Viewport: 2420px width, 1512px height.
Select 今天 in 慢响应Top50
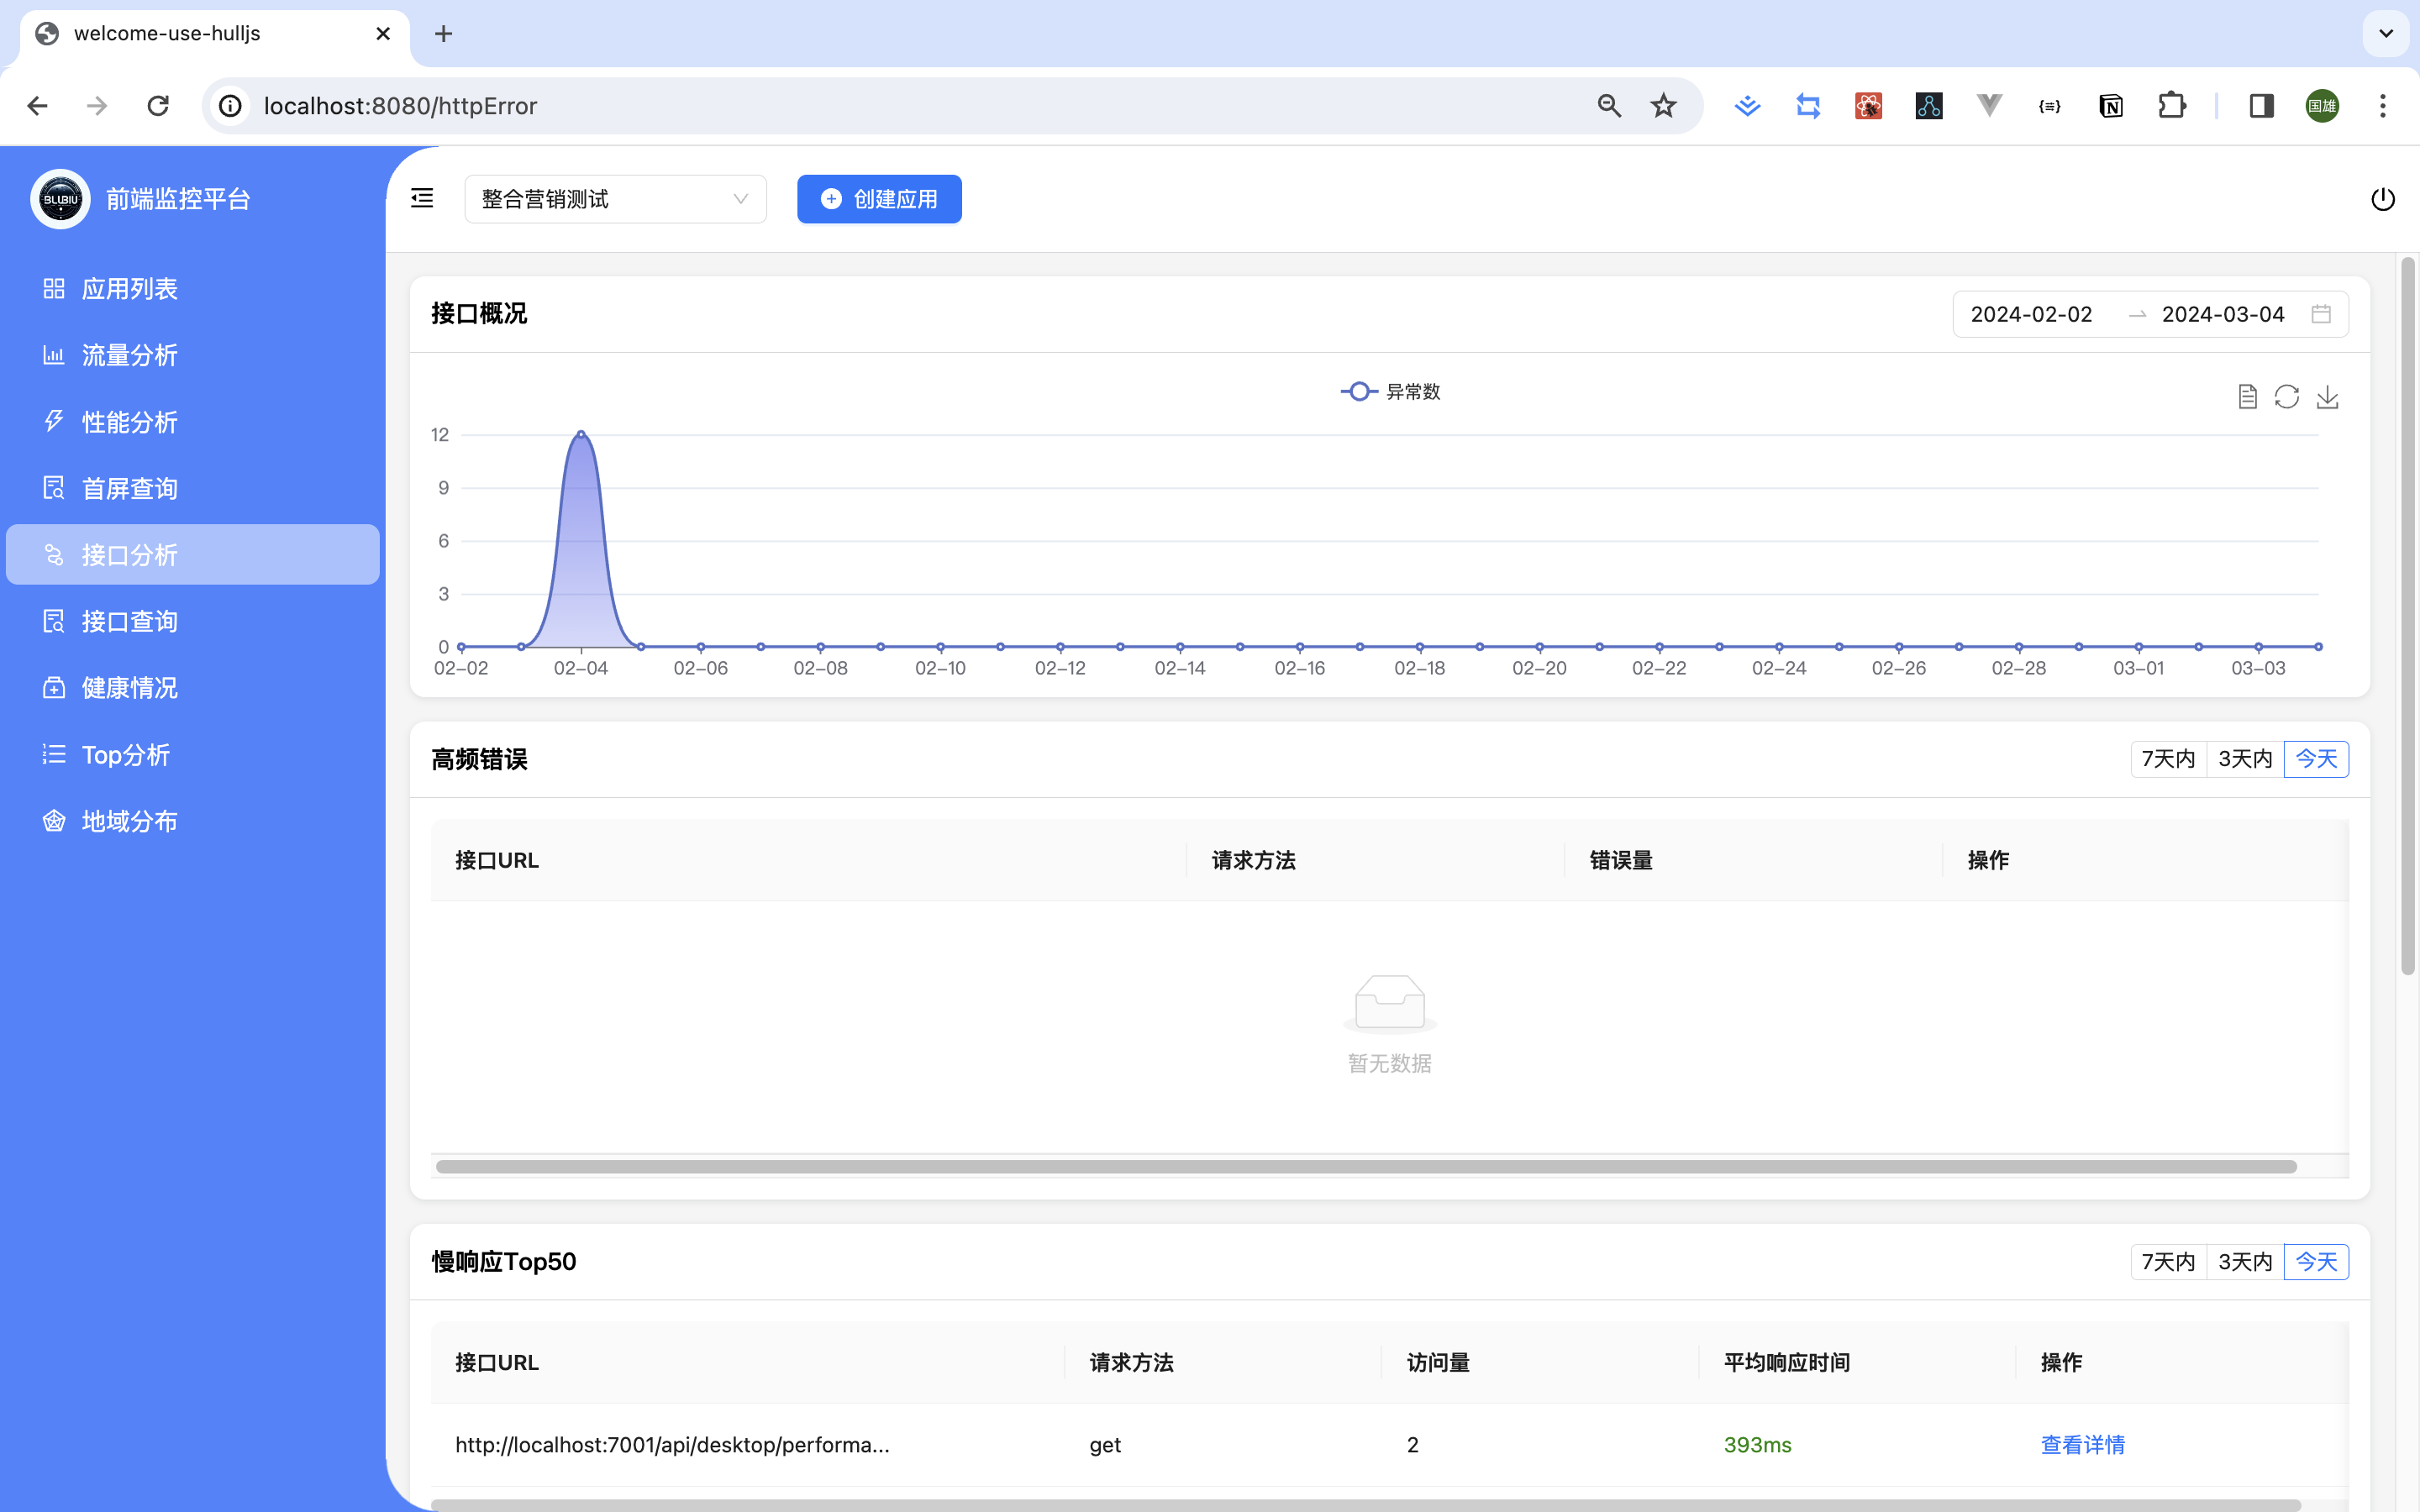pyautogui.click(x=2316, y=1262)
